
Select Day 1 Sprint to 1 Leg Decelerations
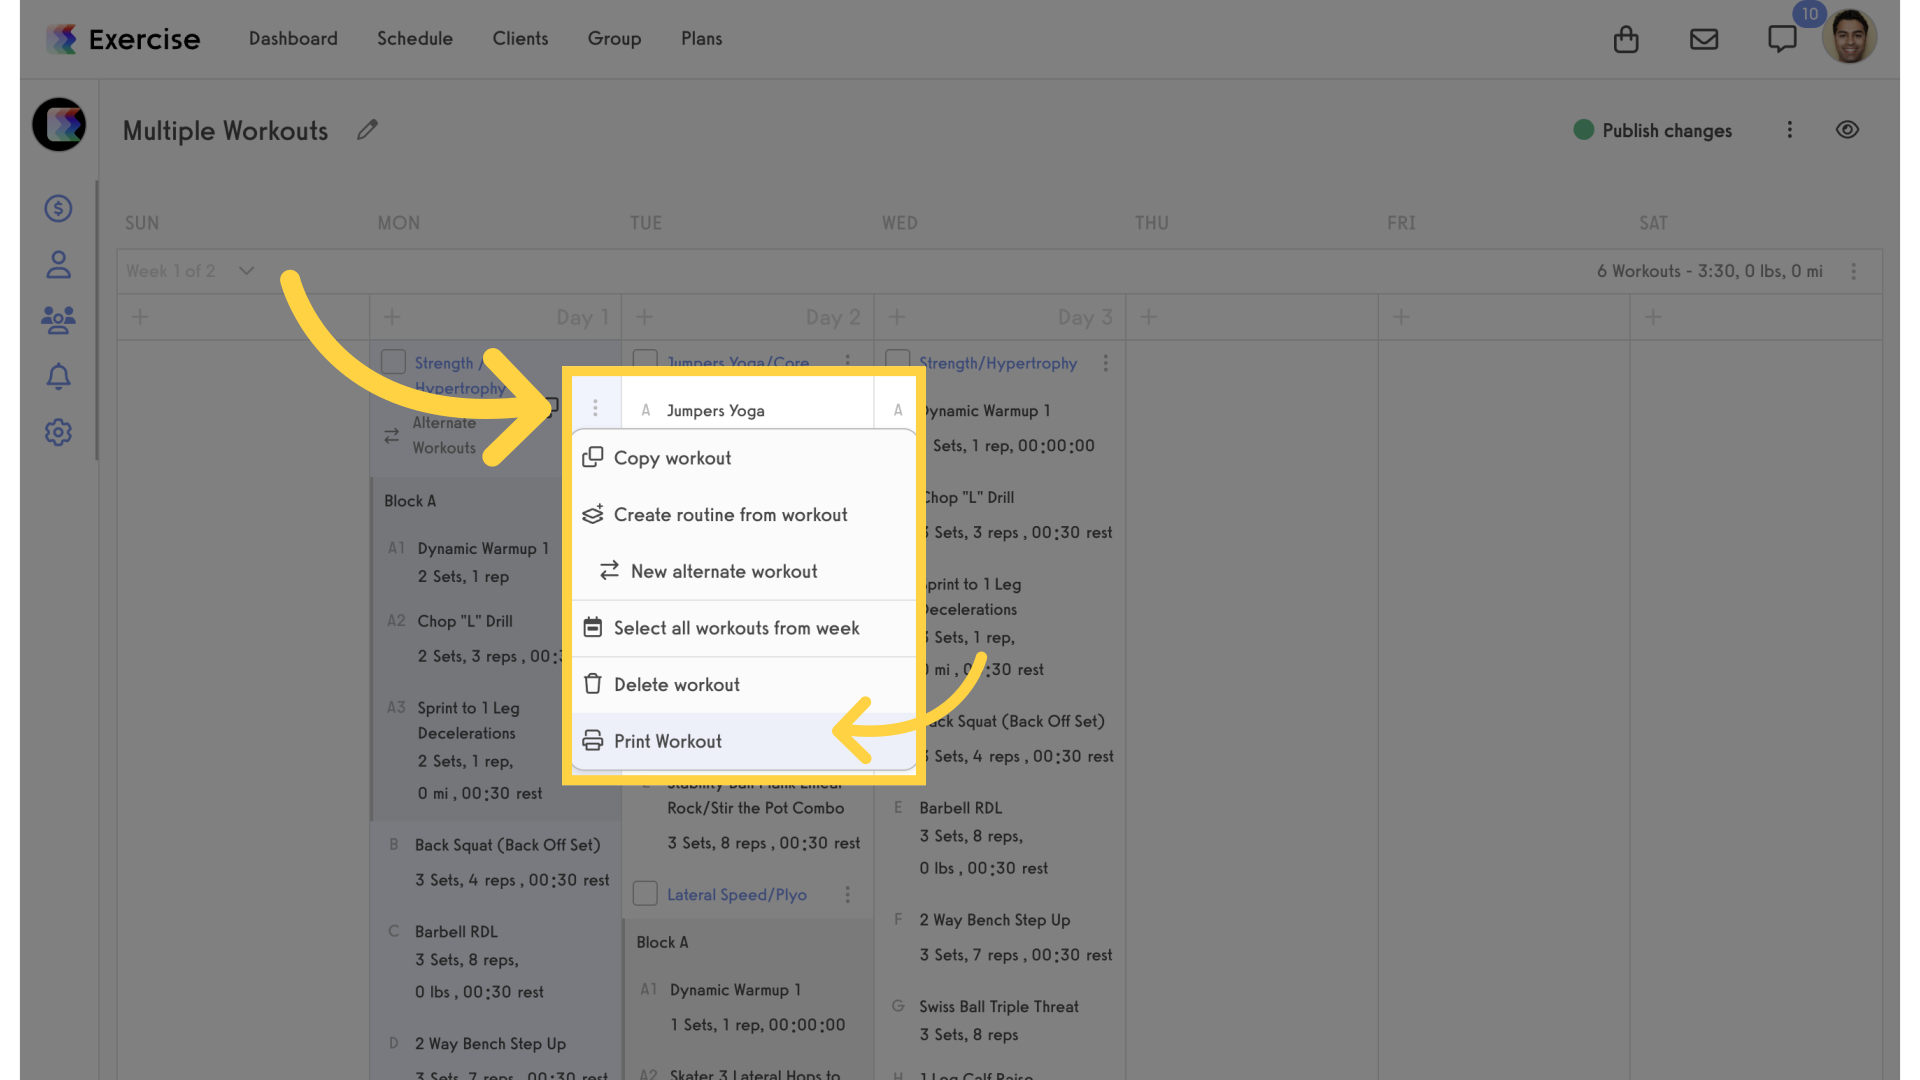tap(468, 720)
